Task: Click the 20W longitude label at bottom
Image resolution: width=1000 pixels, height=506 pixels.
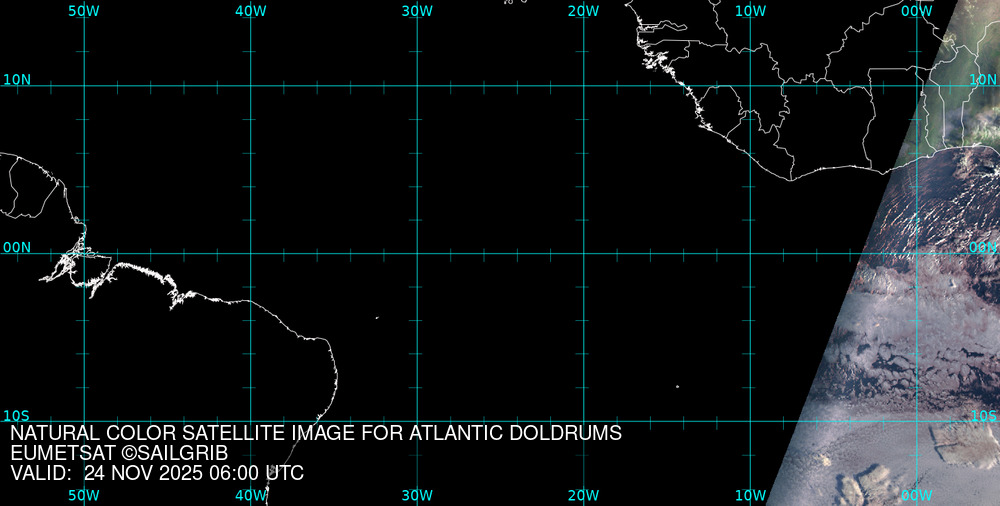Action: pos(583,495)
